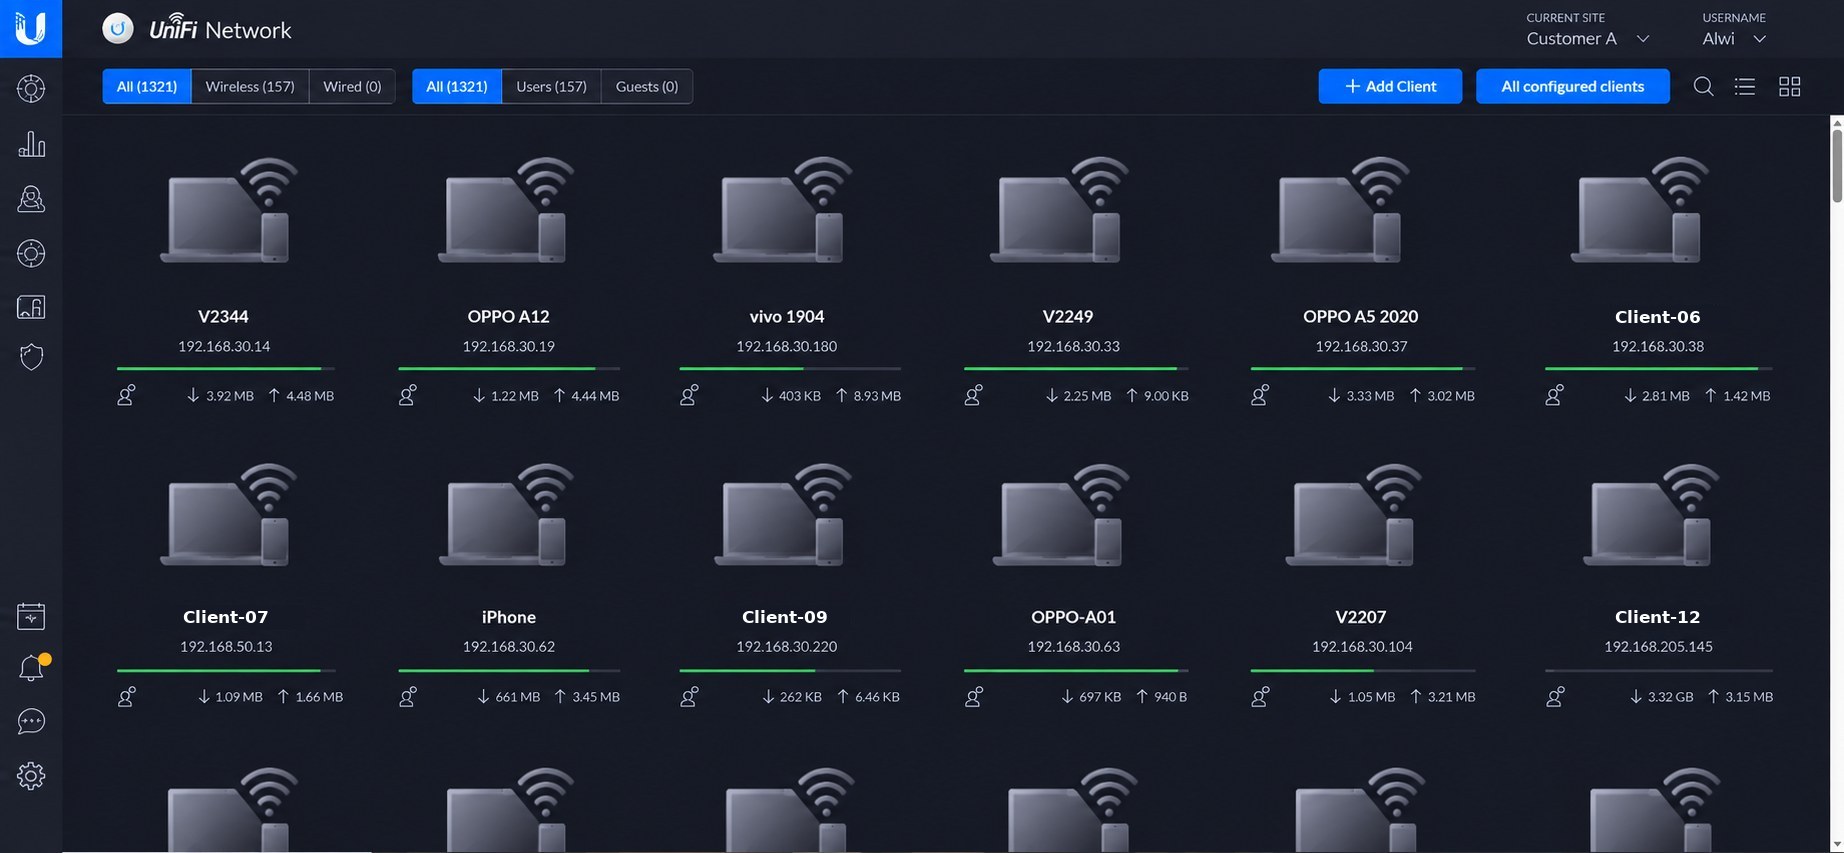Image resolution: width=1844 pixels, height=853 pixels.
Task: Open the Live Chat support icon
Action: tap(31, 721)
